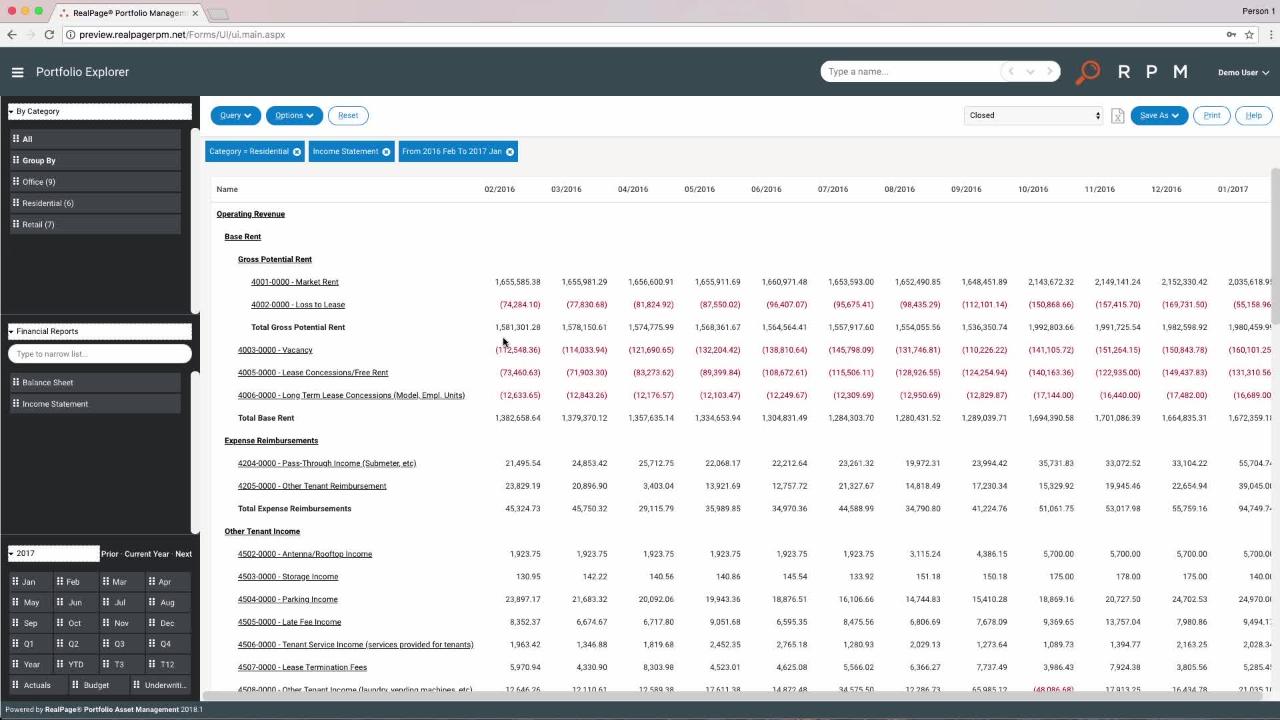The image size is (1280, 720).
Task: Open 4507-0000 - Lease Termination Fees link
Action: click(x=303, y=667)
